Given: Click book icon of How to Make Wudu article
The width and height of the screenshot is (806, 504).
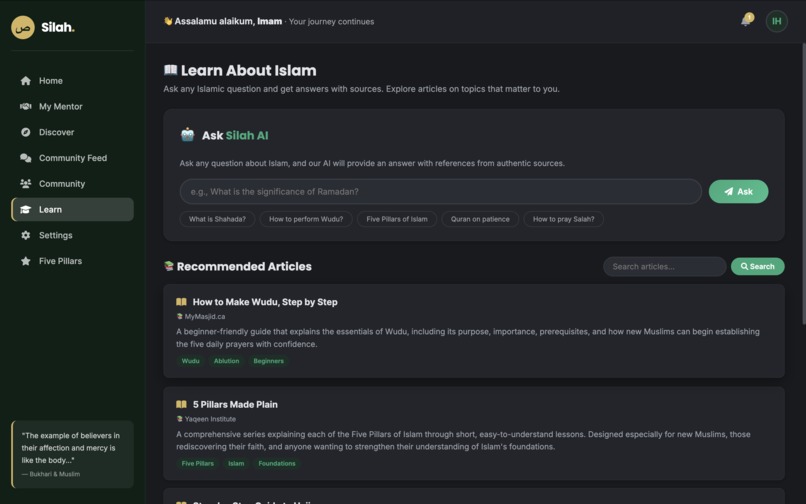Looking at the screenshot, I should pos(181,302).
